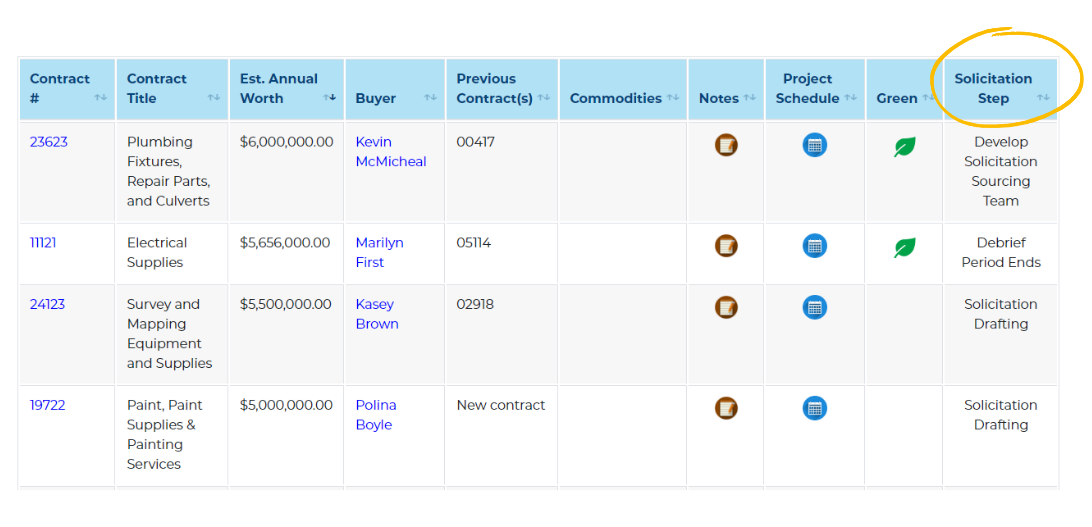Open buyer Kasey Brown link
Image resolution: width=1092 pixels, height=527 pixels.
click(x=377, y=314)
